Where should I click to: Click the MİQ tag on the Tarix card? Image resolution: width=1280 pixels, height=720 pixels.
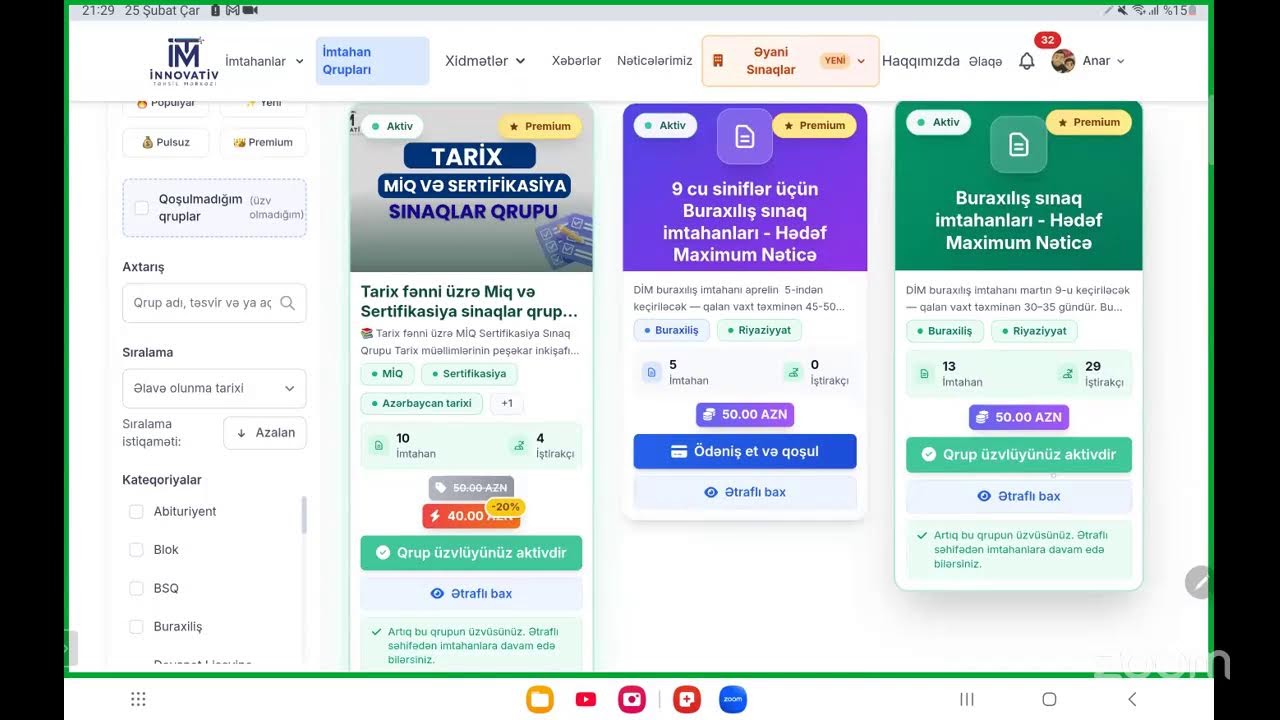click(x=387, y=374)
